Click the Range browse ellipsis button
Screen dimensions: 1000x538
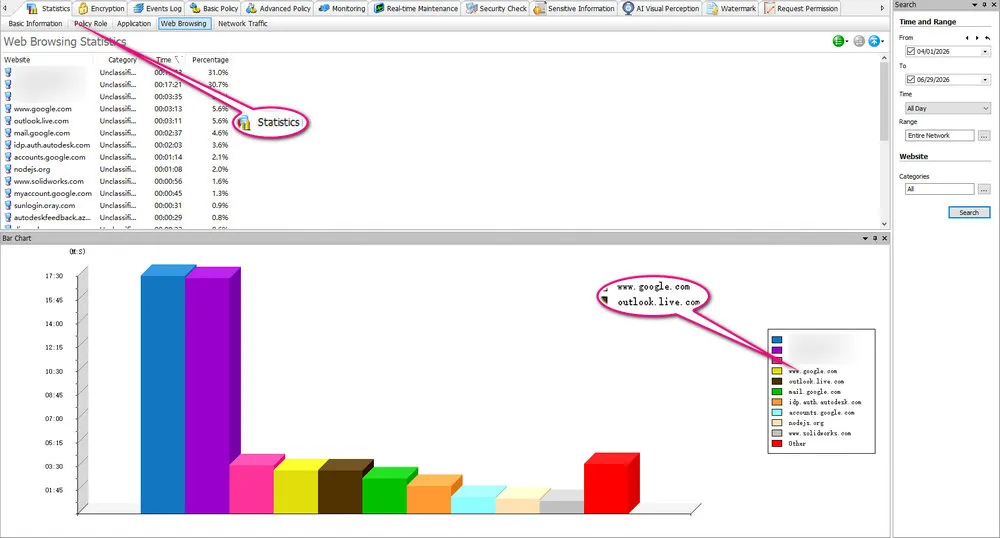tap(984, 136)
